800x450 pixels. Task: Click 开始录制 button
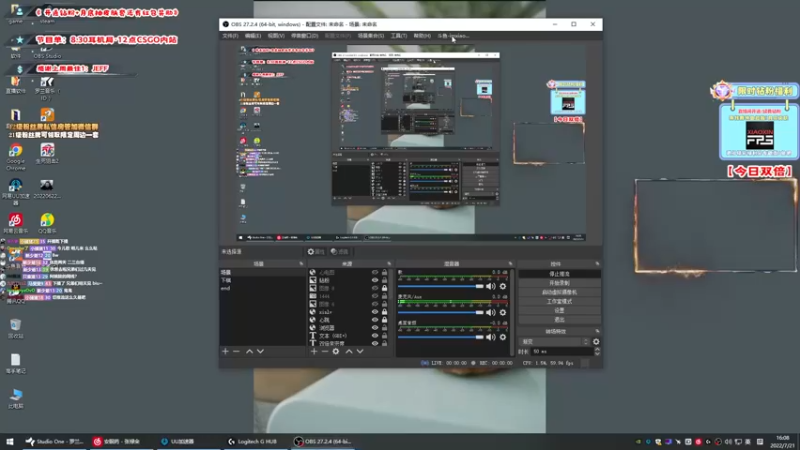[x=559, y=283]
